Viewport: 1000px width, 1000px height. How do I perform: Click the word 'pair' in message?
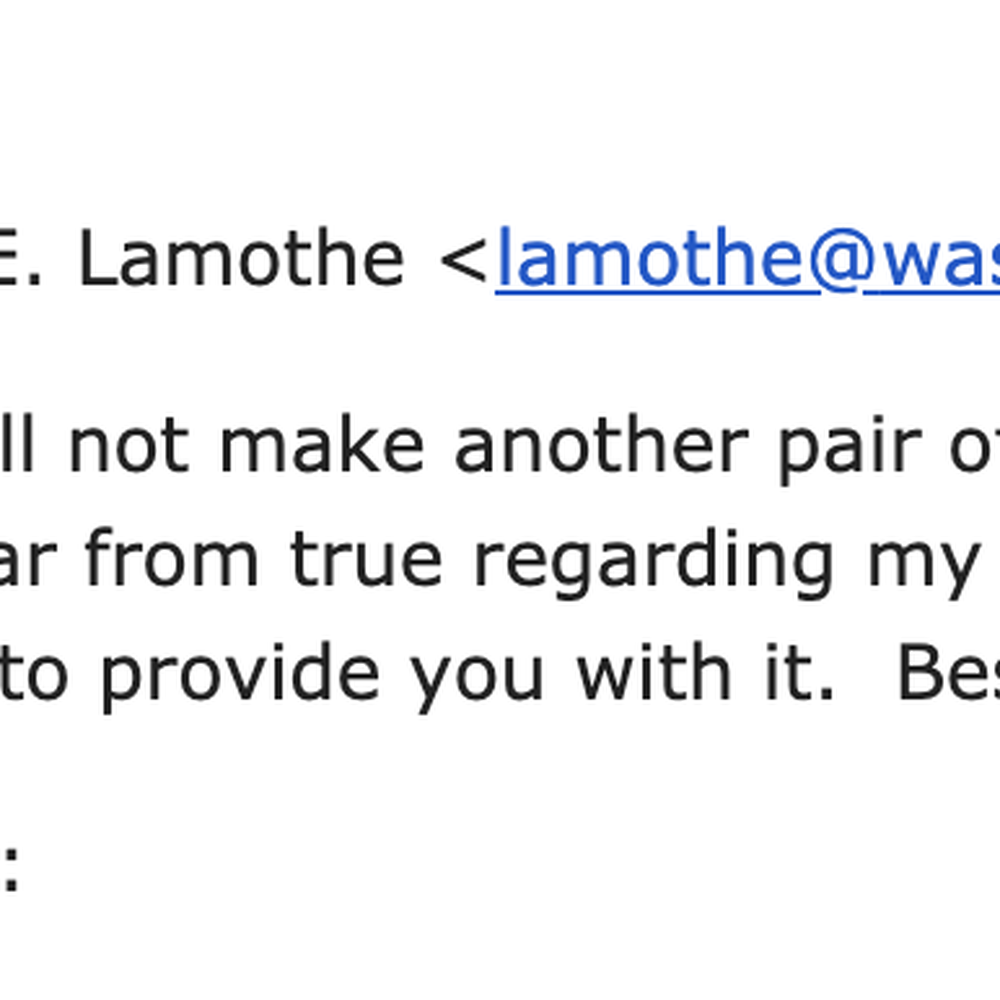[850, 445]
